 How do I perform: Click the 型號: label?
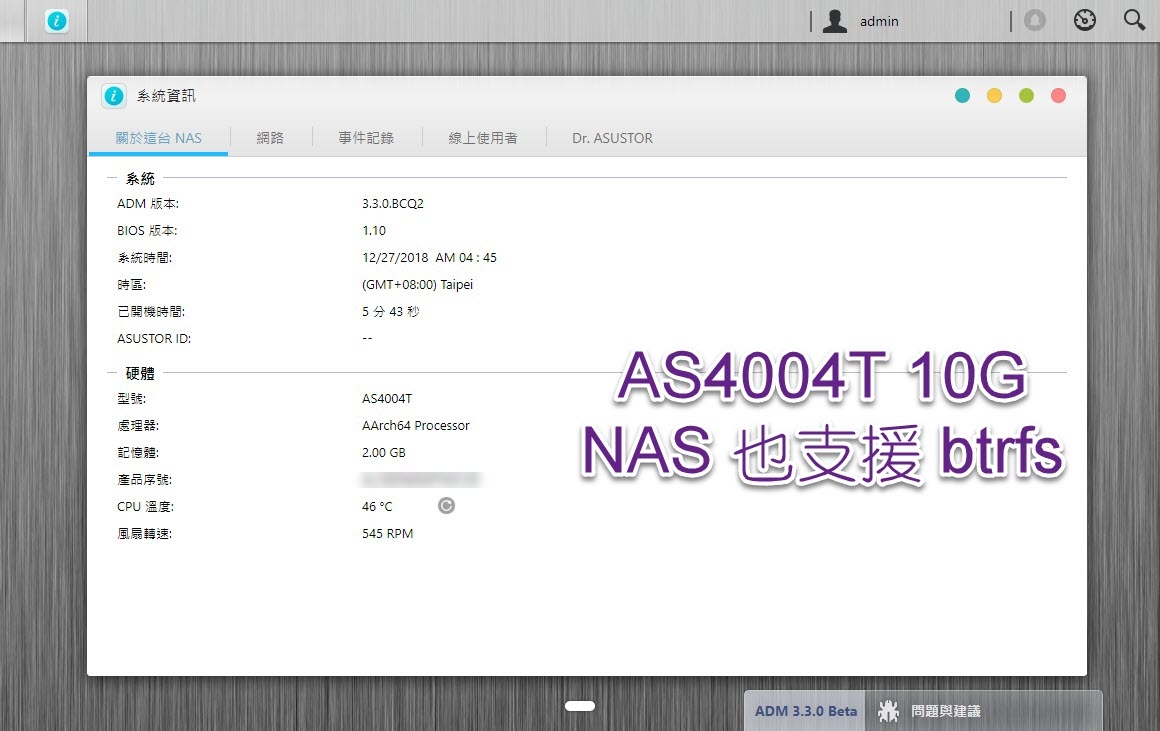[132, 399]
